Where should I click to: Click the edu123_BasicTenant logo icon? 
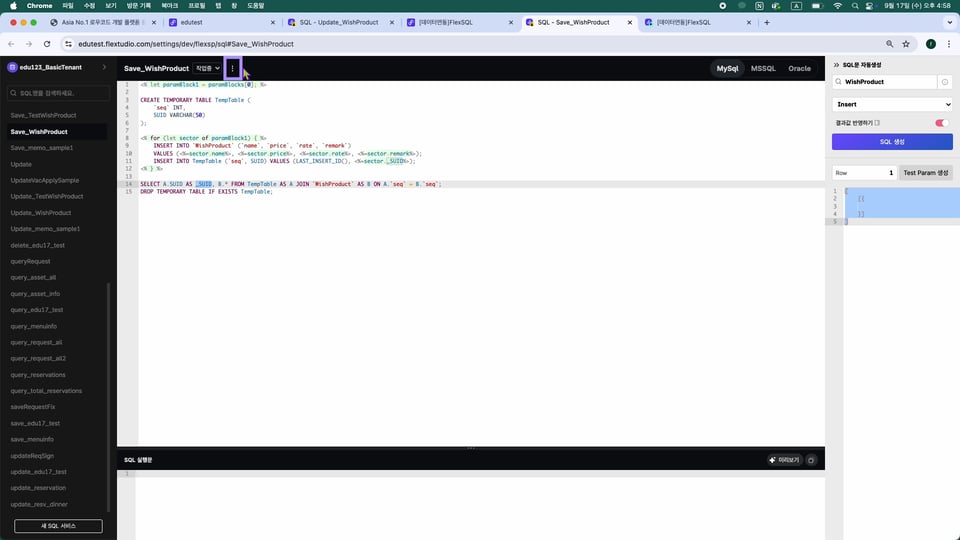[12, 67]
